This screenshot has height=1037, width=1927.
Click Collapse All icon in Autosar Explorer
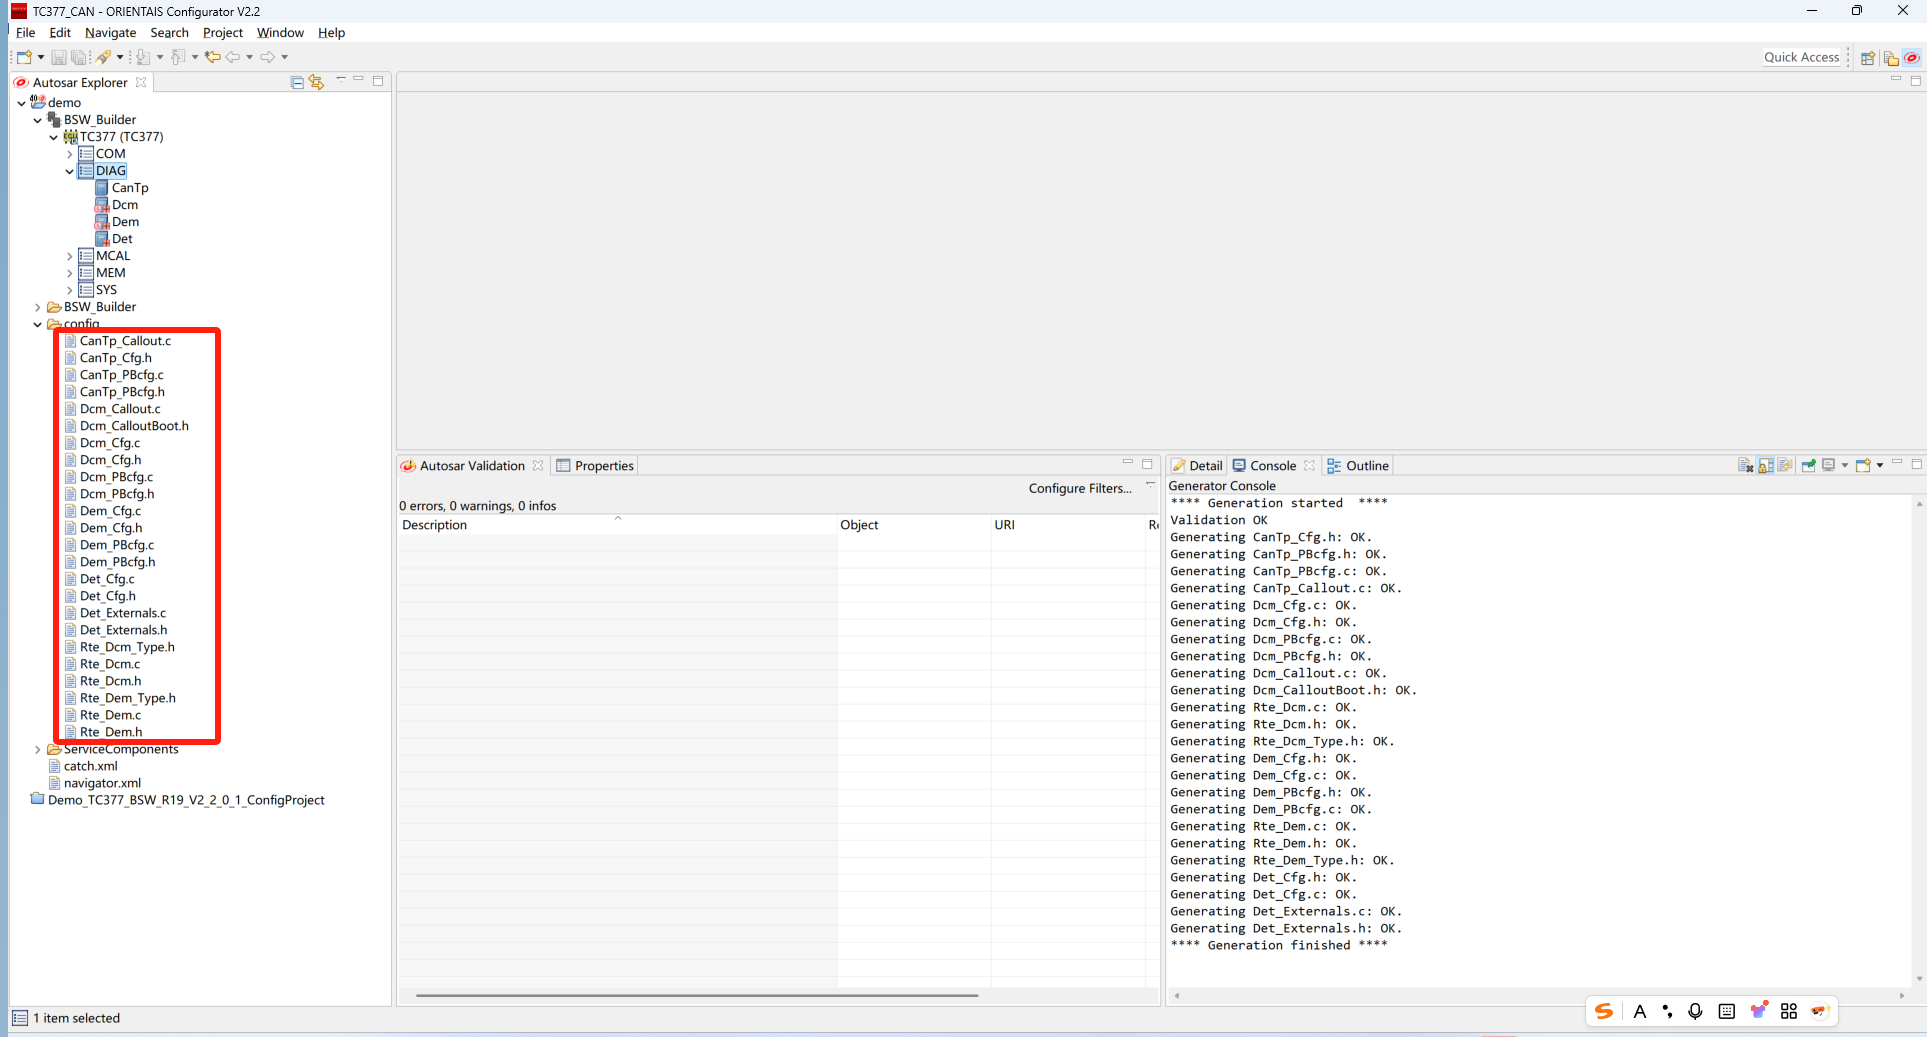pos(297,82)
